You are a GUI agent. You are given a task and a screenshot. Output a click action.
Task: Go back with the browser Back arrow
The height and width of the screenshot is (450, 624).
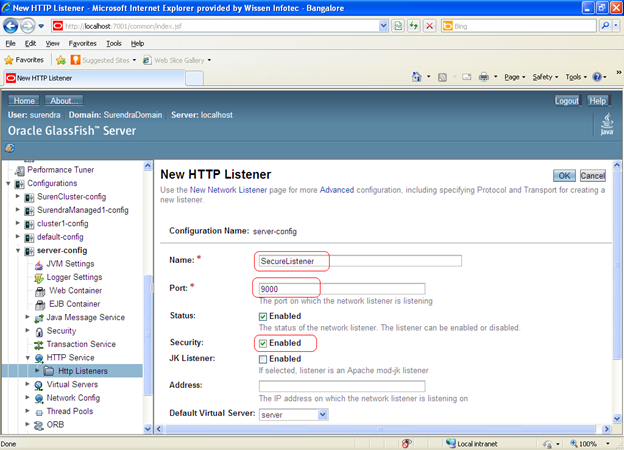(11, 26)
